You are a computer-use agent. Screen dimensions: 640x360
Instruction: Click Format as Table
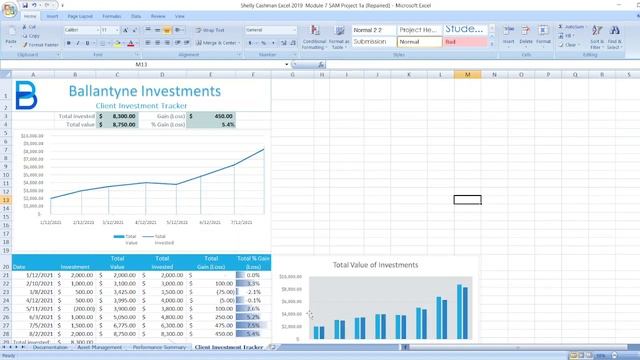coord(339,37)
